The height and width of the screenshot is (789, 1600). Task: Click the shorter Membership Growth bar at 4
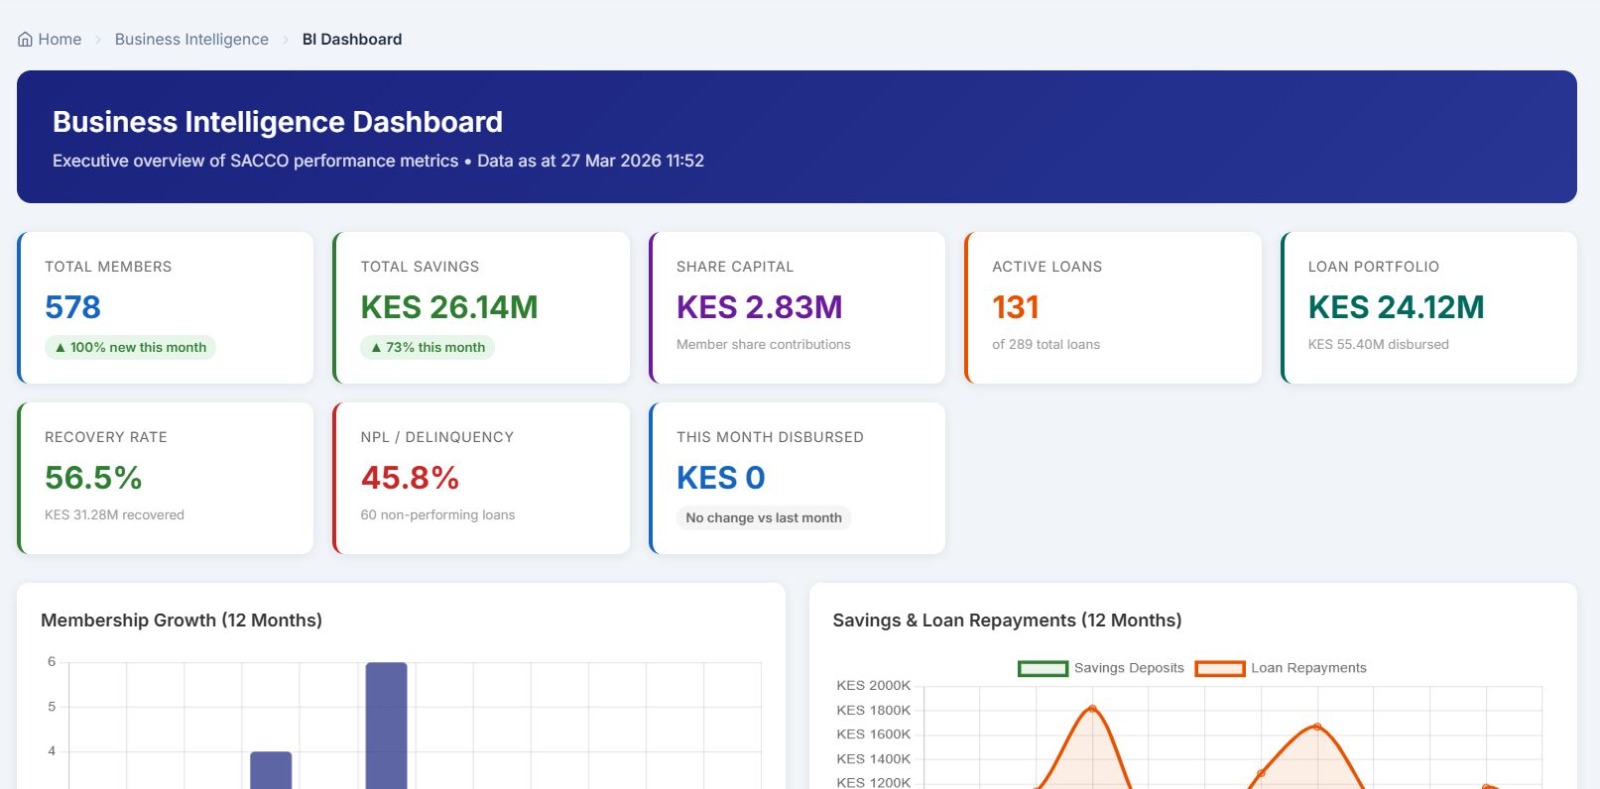(271, 770)
